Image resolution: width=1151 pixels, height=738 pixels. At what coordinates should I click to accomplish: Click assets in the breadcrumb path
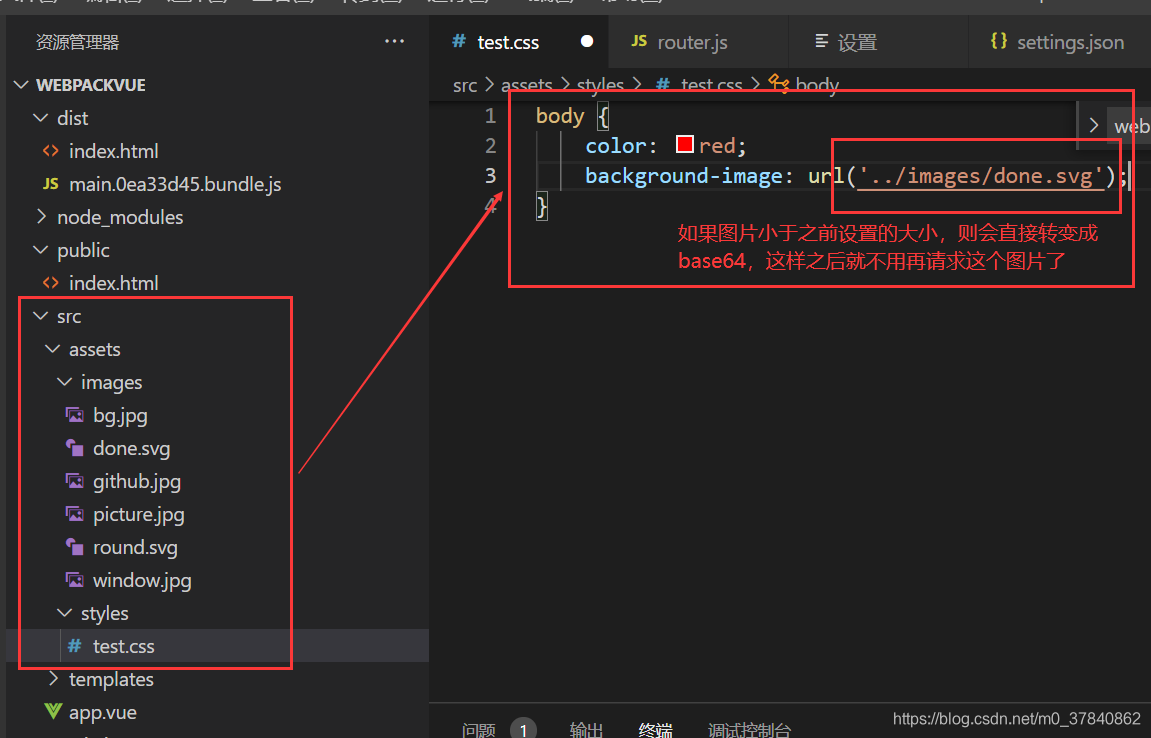pyautogui.click(x=527, y=85)
